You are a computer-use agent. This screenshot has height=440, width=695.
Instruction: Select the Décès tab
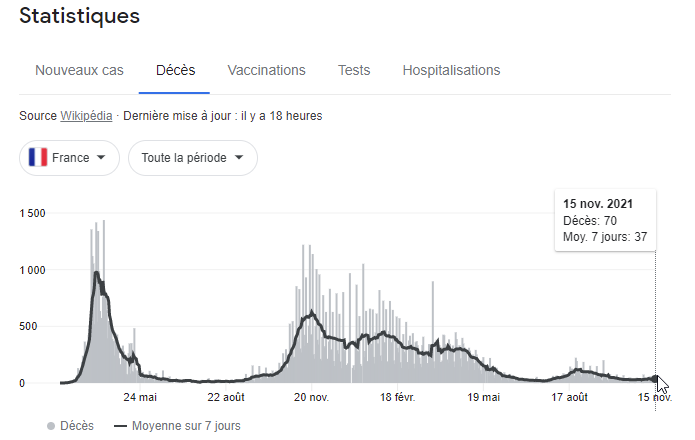(175, 70)
